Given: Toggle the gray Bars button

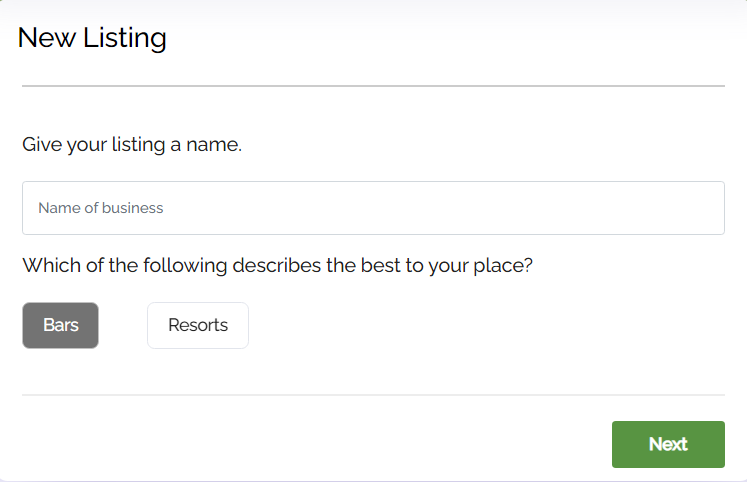Looking at the screenshot, I should click(x=60, y=326).
